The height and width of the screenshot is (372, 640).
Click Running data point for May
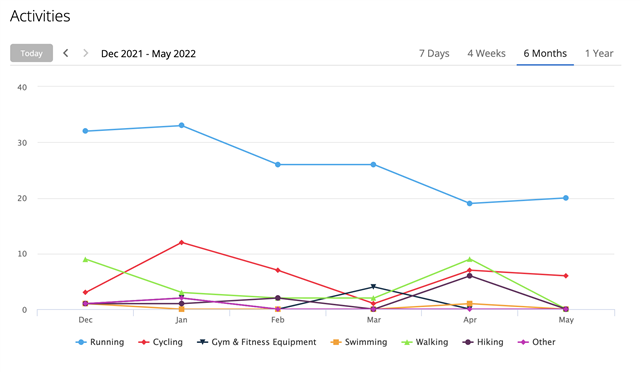pyautogui.click(x=566, y=198)
